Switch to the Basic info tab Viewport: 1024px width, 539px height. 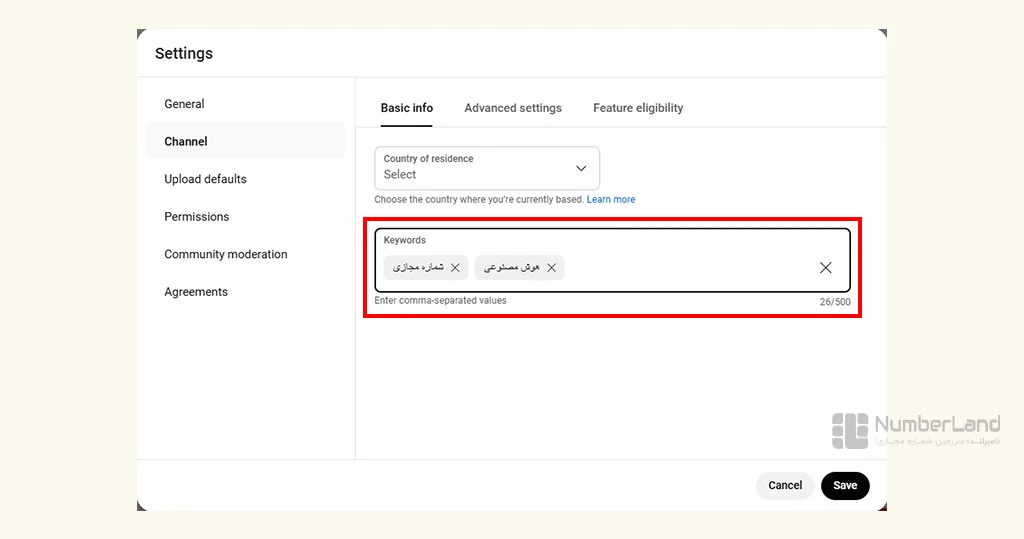pyautogui.click(x=406, y=108)
